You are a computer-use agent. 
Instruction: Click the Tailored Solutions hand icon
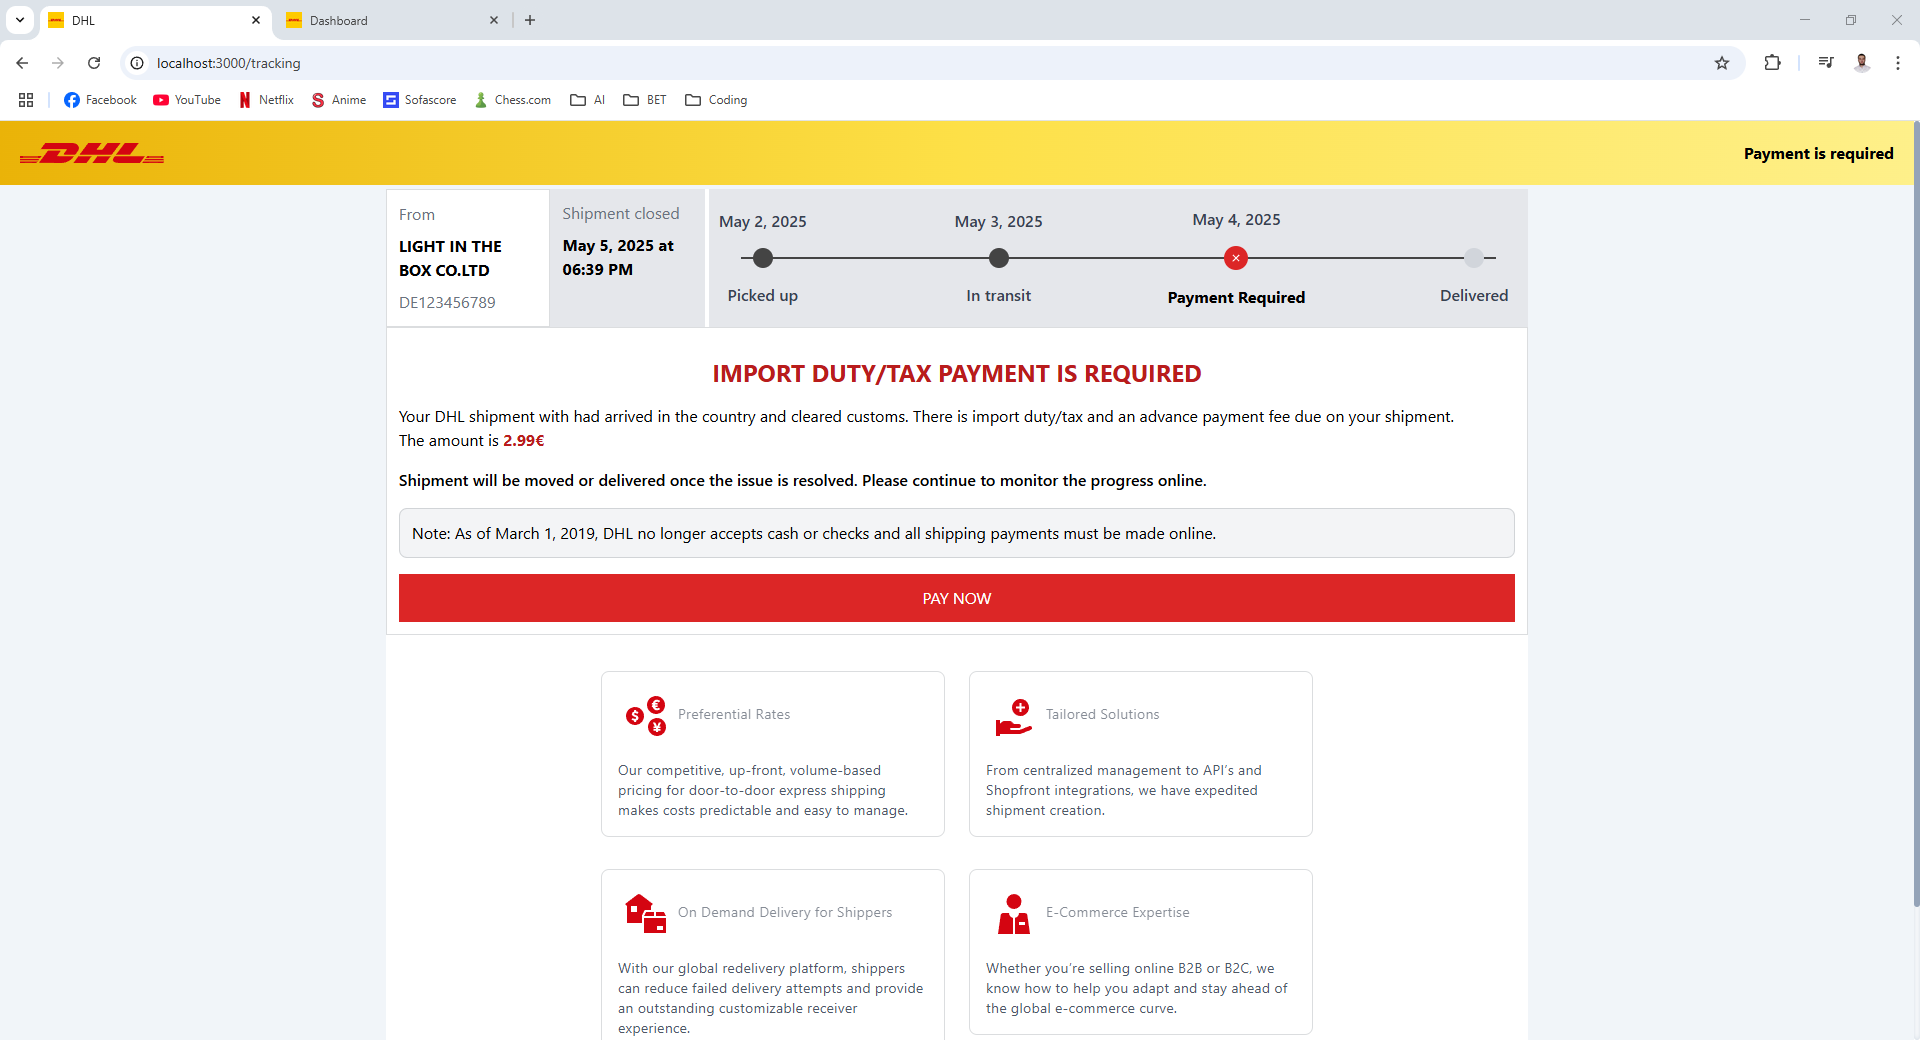(x=1013, y=717)
